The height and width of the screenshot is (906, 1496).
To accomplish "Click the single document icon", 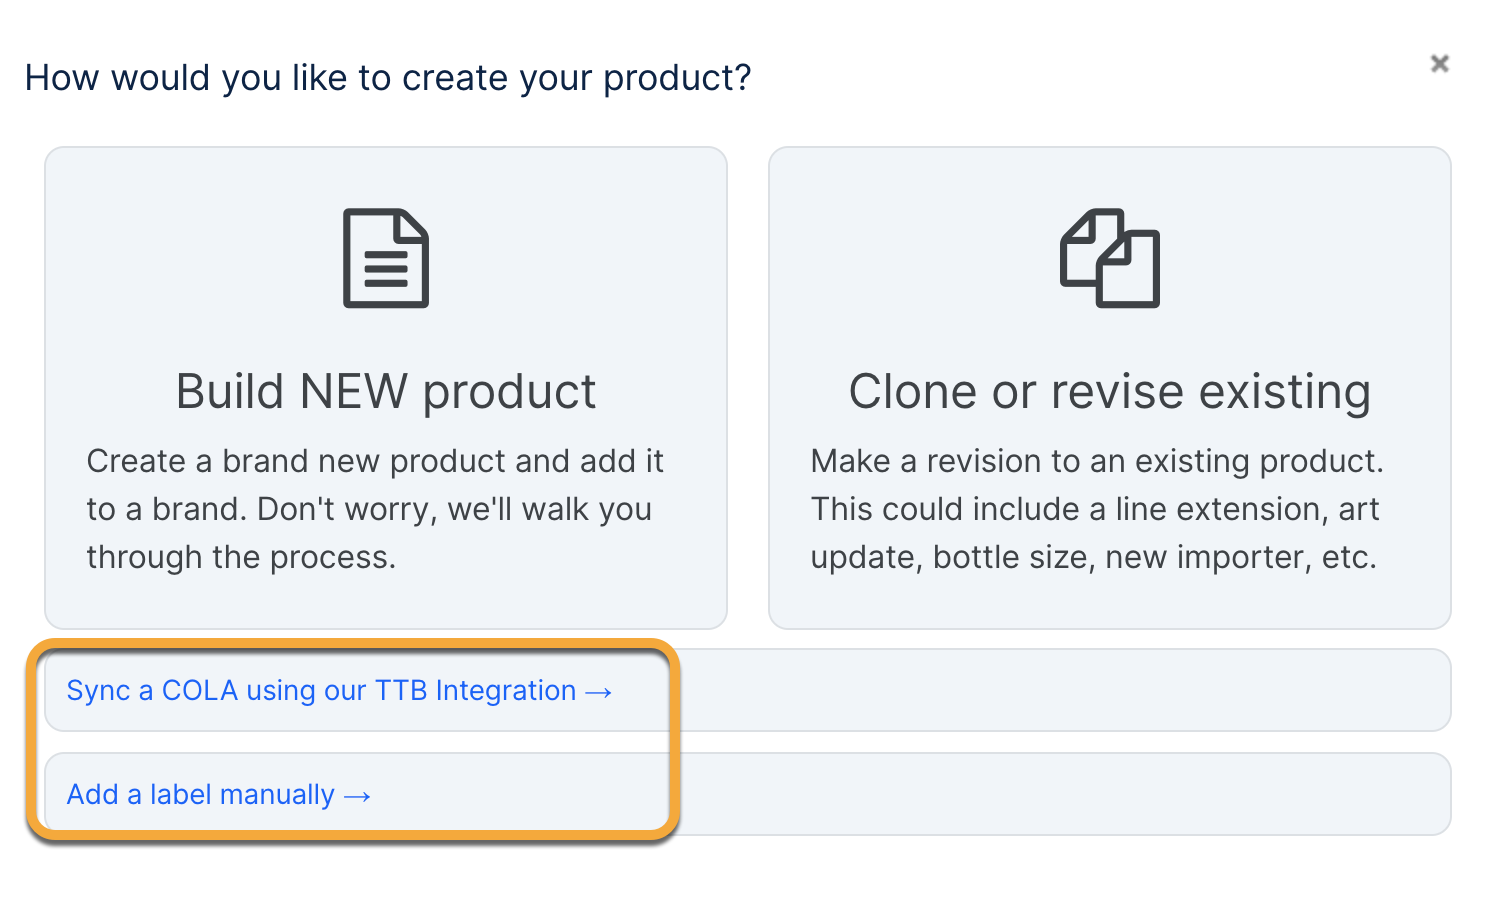I will coord(386,258).
